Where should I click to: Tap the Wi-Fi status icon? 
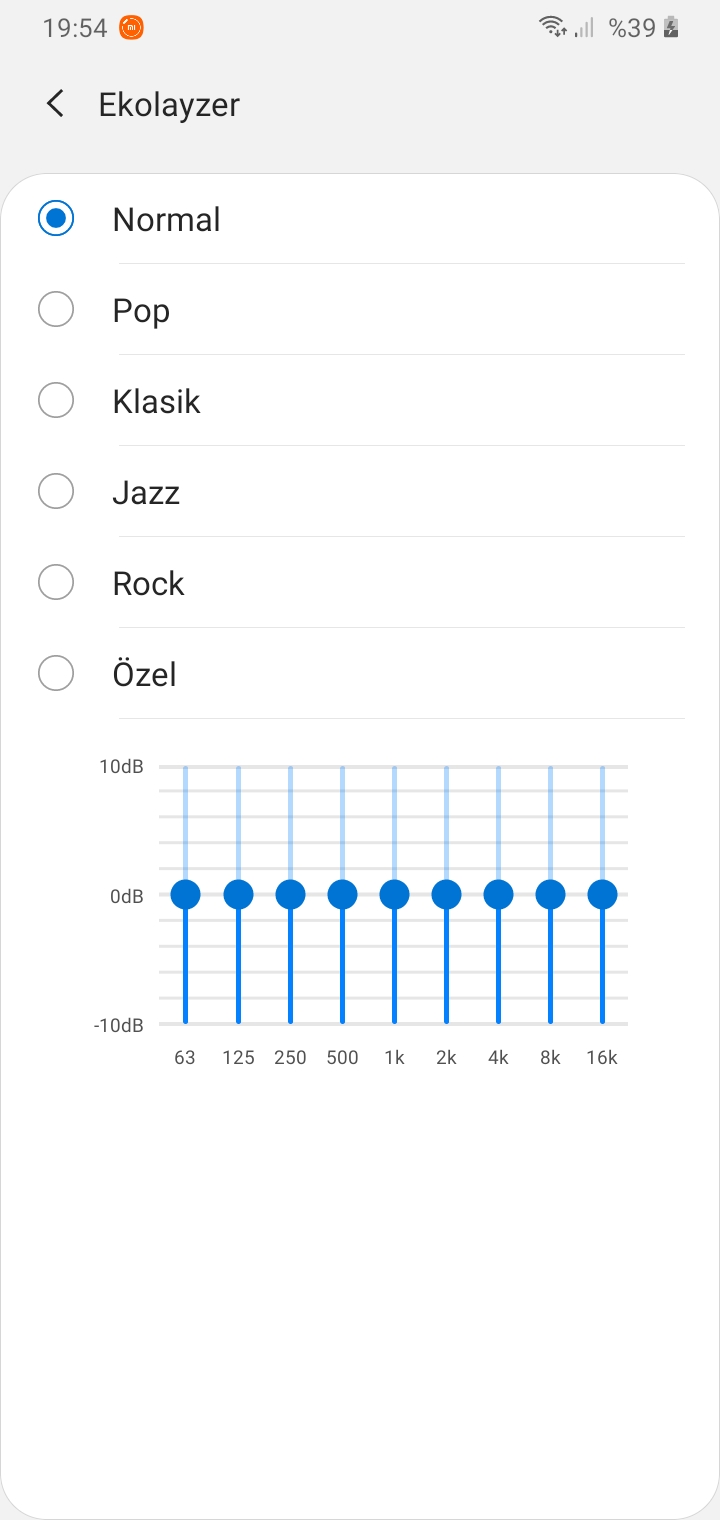tap(551, 27)
